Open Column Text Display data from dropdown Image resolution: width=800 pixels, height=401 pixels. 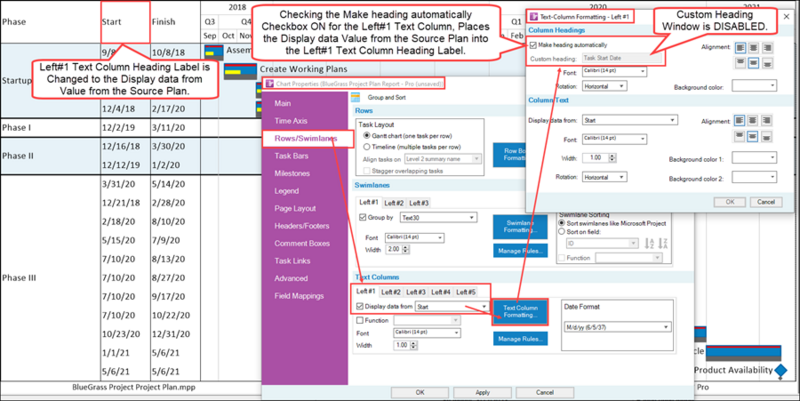coord(630,120)
